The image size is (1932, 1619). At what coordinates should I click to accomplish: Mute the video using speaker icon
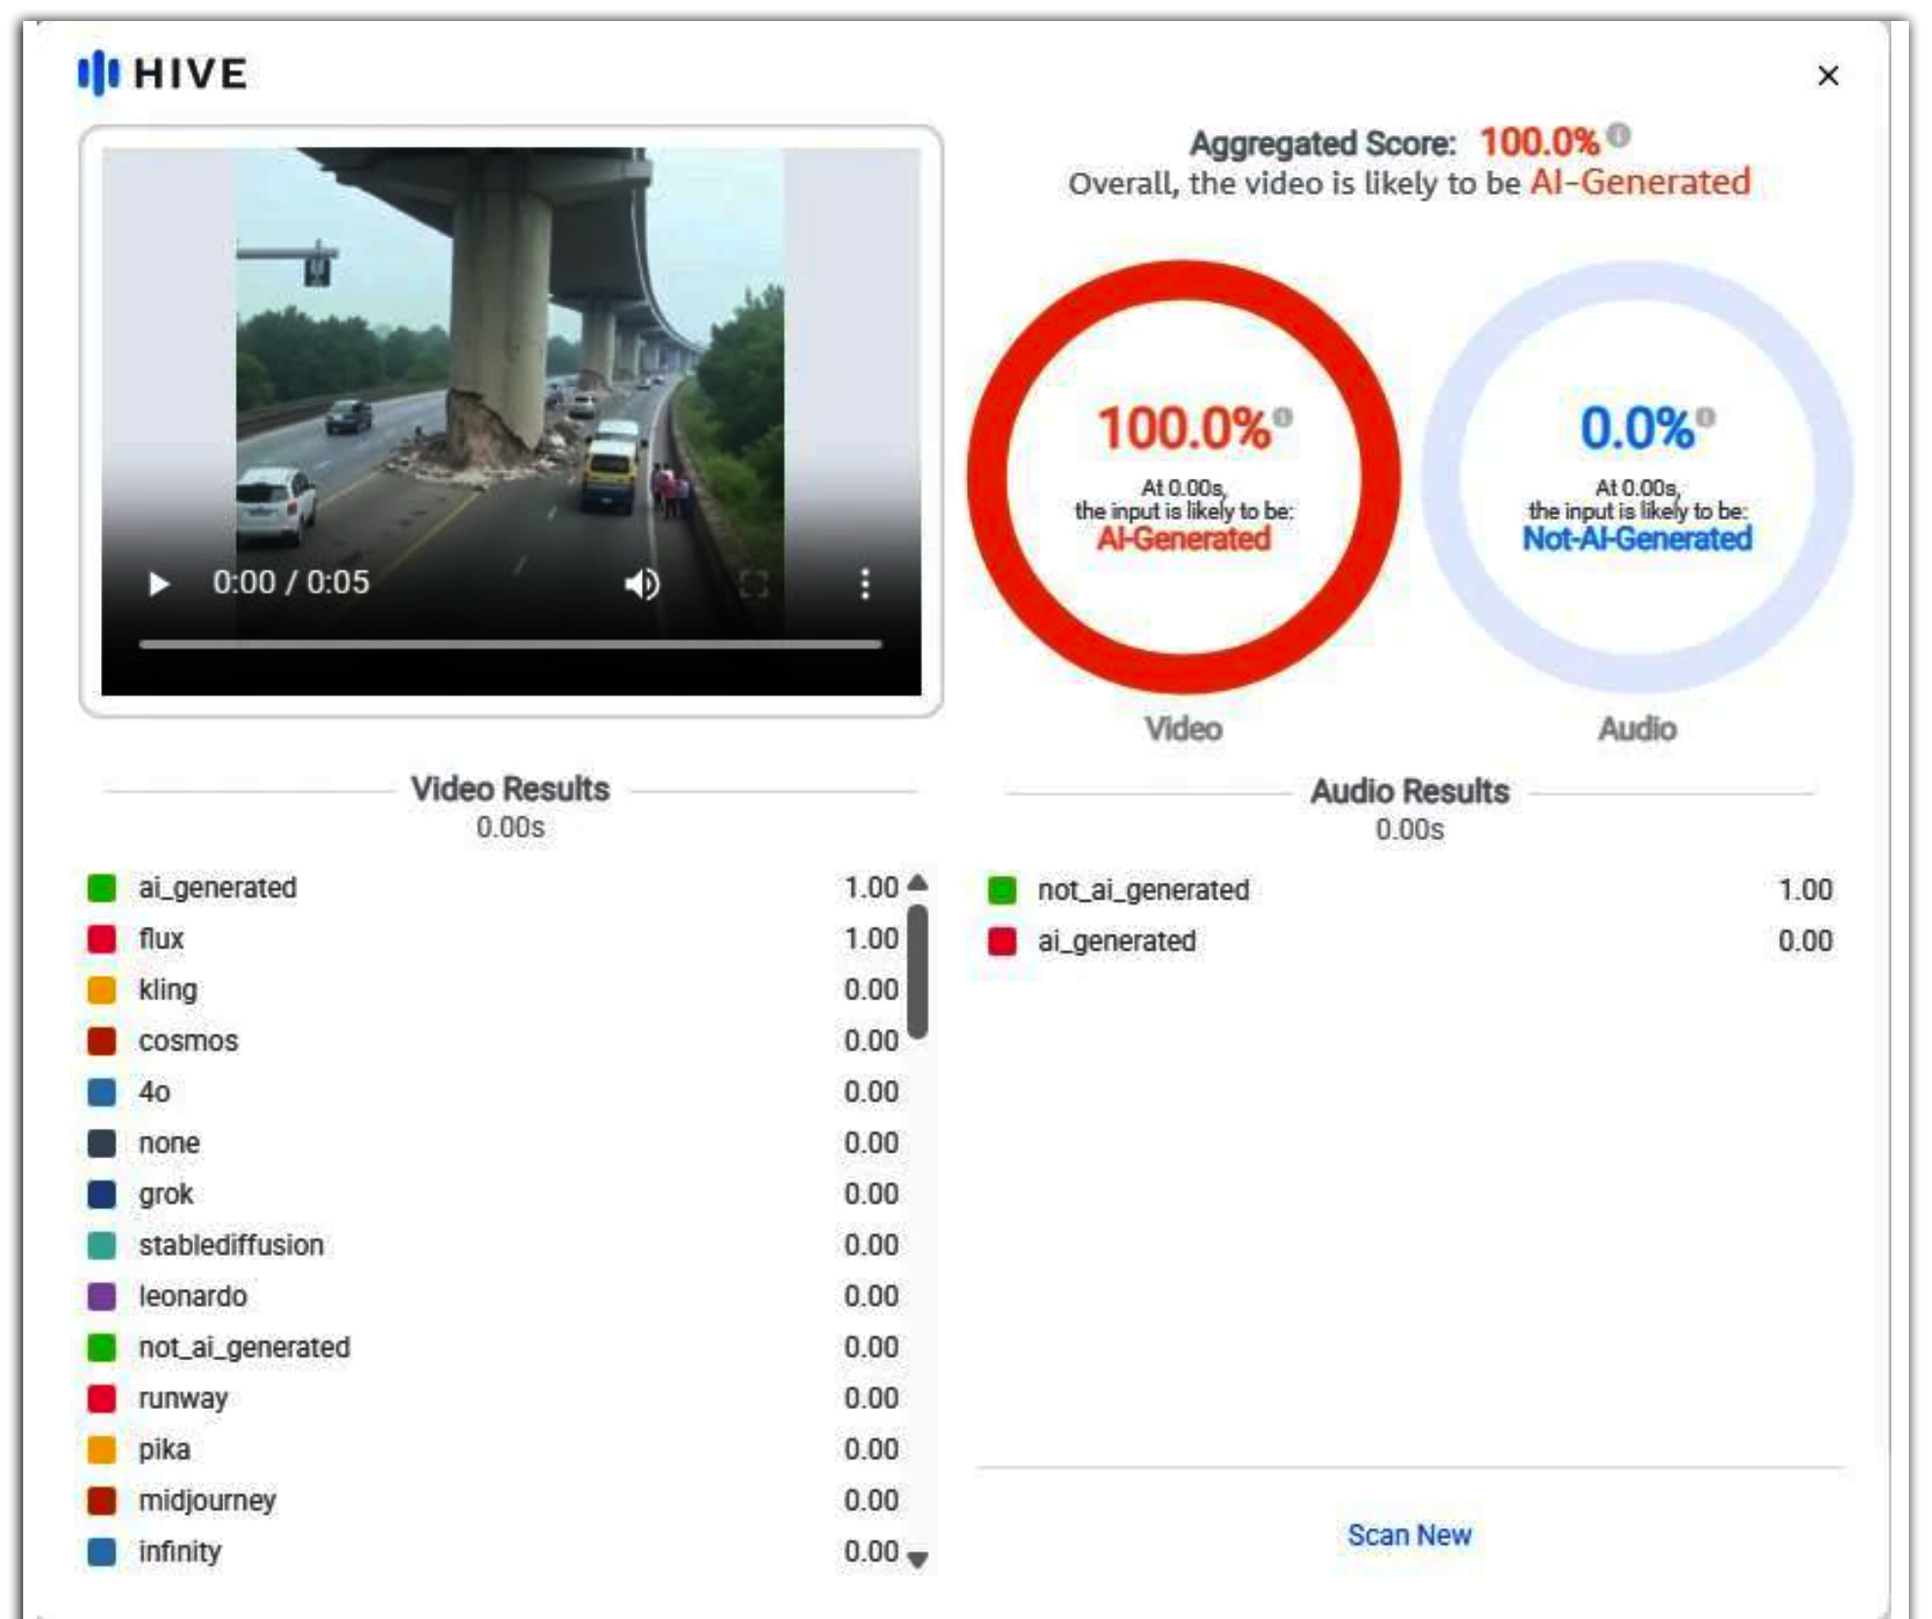pyautogui.click(x=642, y=584)
